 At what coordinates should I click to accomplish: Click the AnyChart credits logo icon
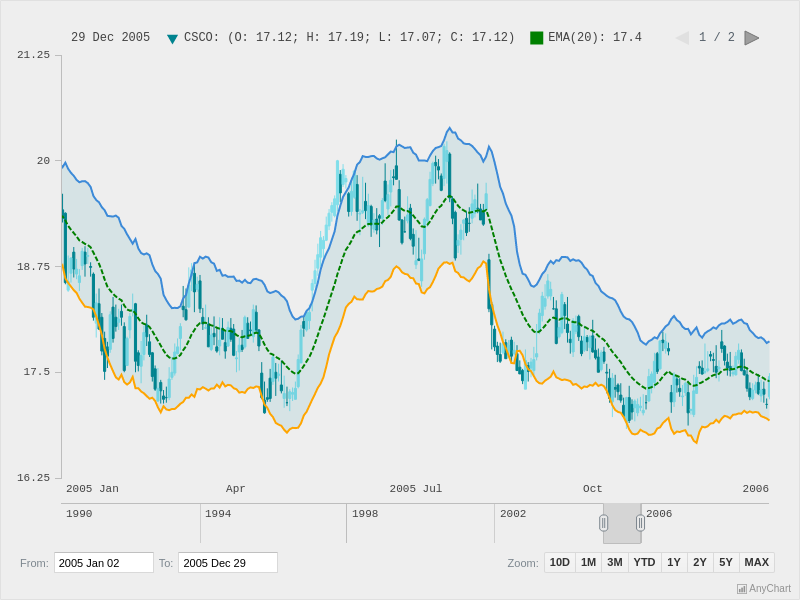742,589
